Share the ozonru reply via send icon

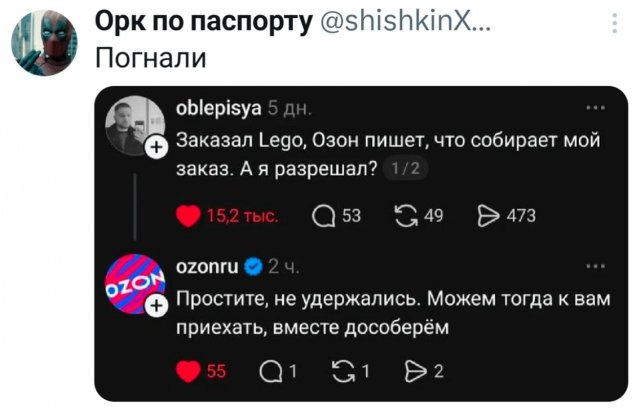(416, 372)
